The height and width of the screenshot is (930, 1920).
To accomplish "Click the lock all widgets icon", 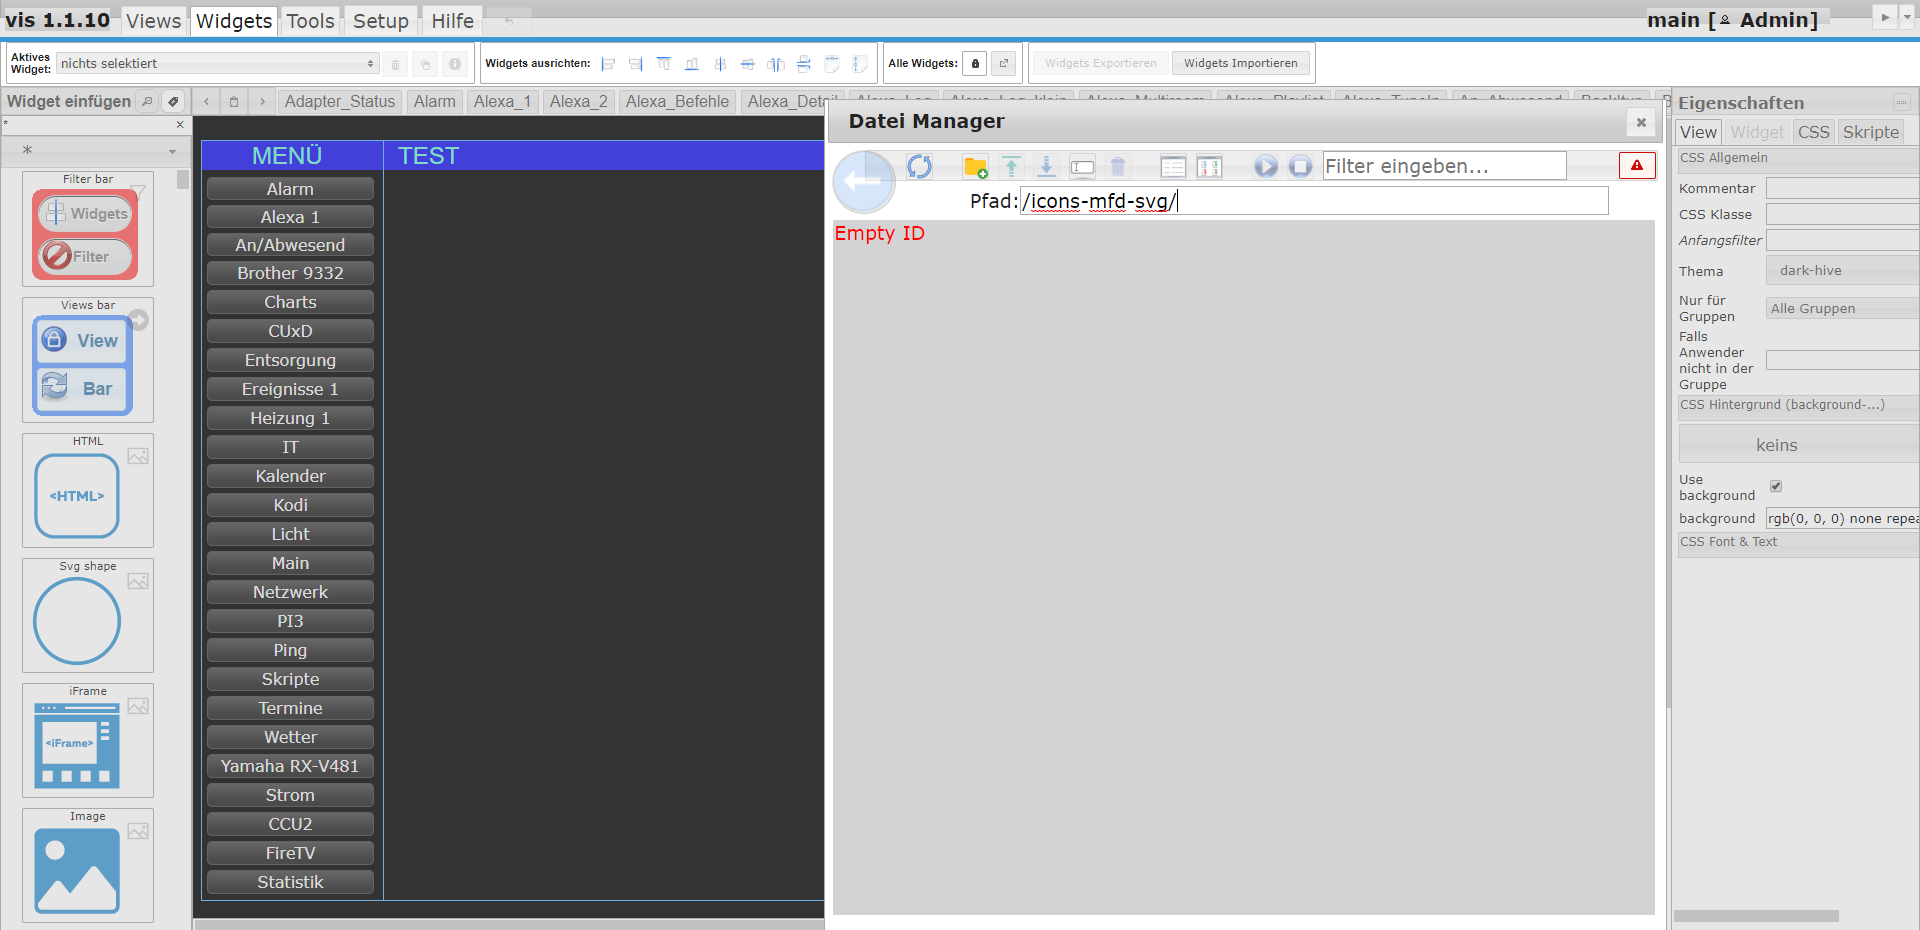I will pyautogui.click(x=976, y=63).
